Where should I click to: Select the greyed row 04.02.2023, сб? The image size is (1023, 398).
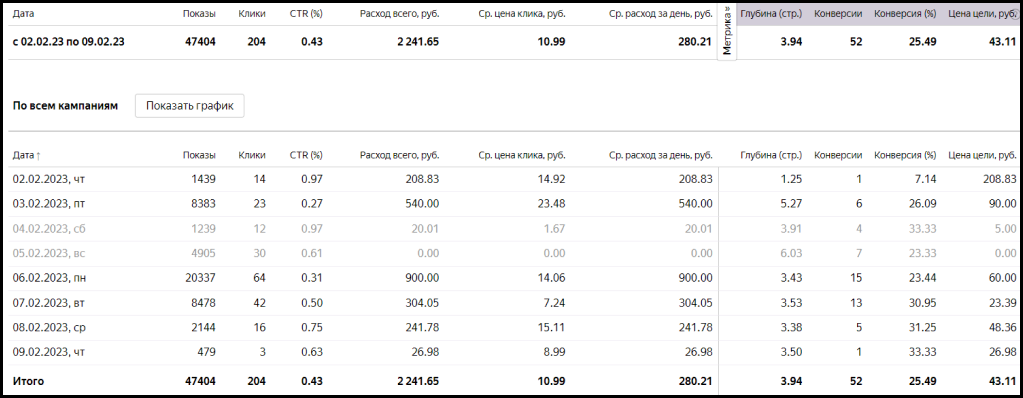513,228
